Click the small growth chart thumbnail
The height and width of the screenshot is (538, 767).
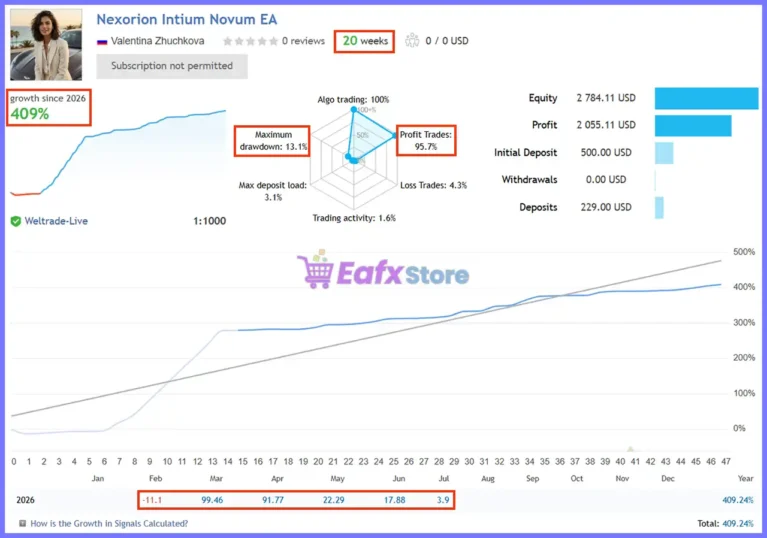click(x=118, y=153)
